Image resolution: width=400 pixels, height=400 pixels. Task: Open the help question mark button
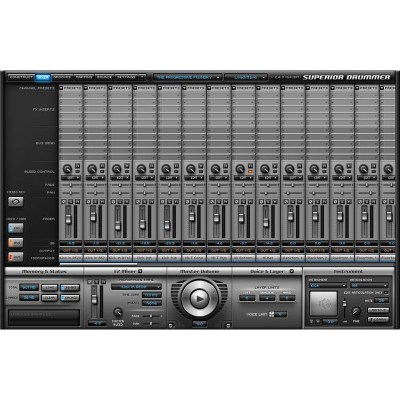coord(142,77)
